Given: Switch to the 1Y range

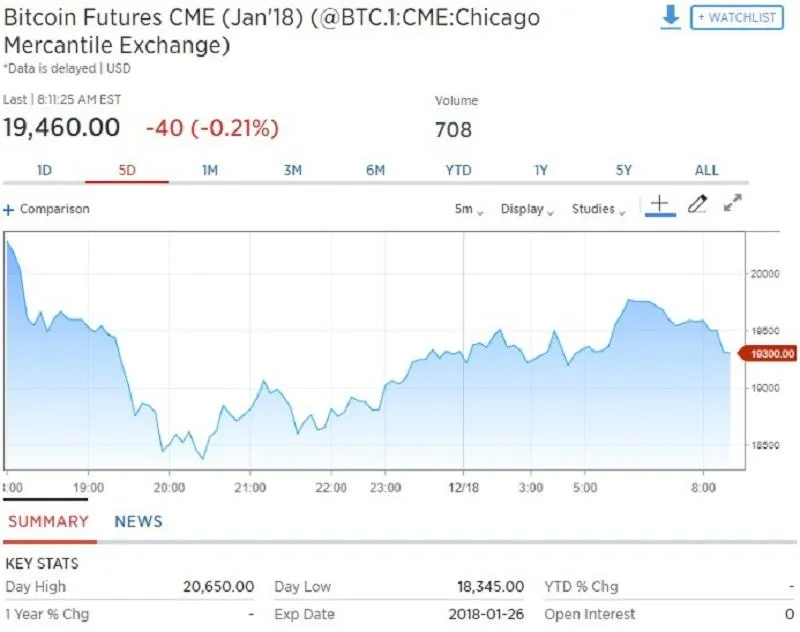Looking at the screenshot, I should click(x=541, y=170).
